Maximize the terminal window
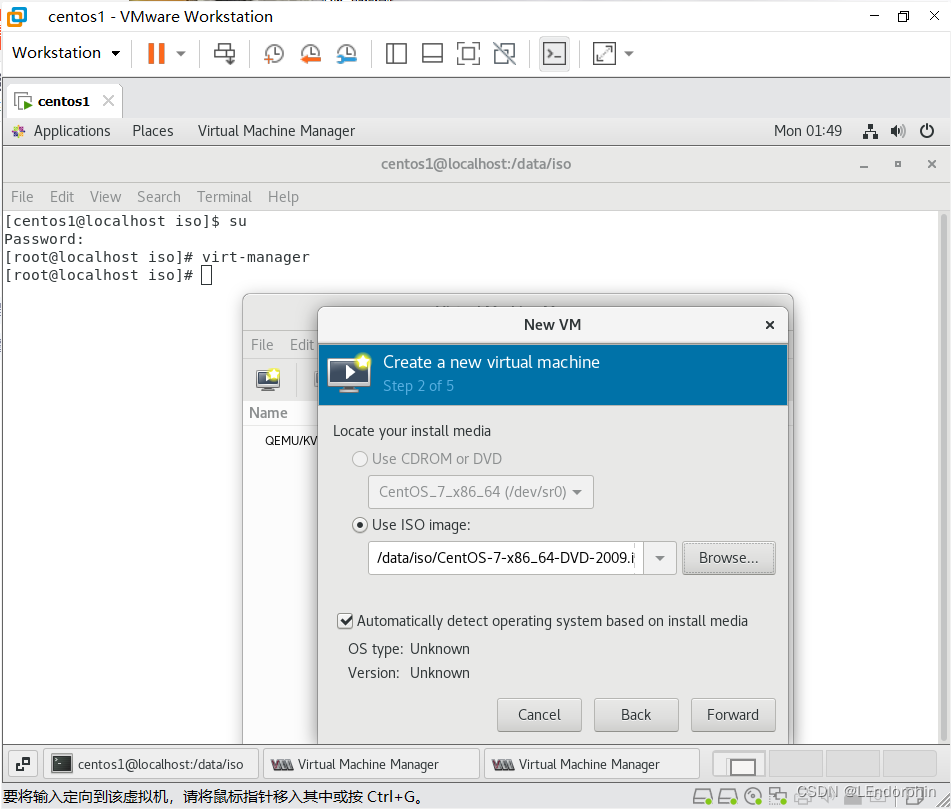Screen dimensions: 951x809 click(x=898, y=164)
